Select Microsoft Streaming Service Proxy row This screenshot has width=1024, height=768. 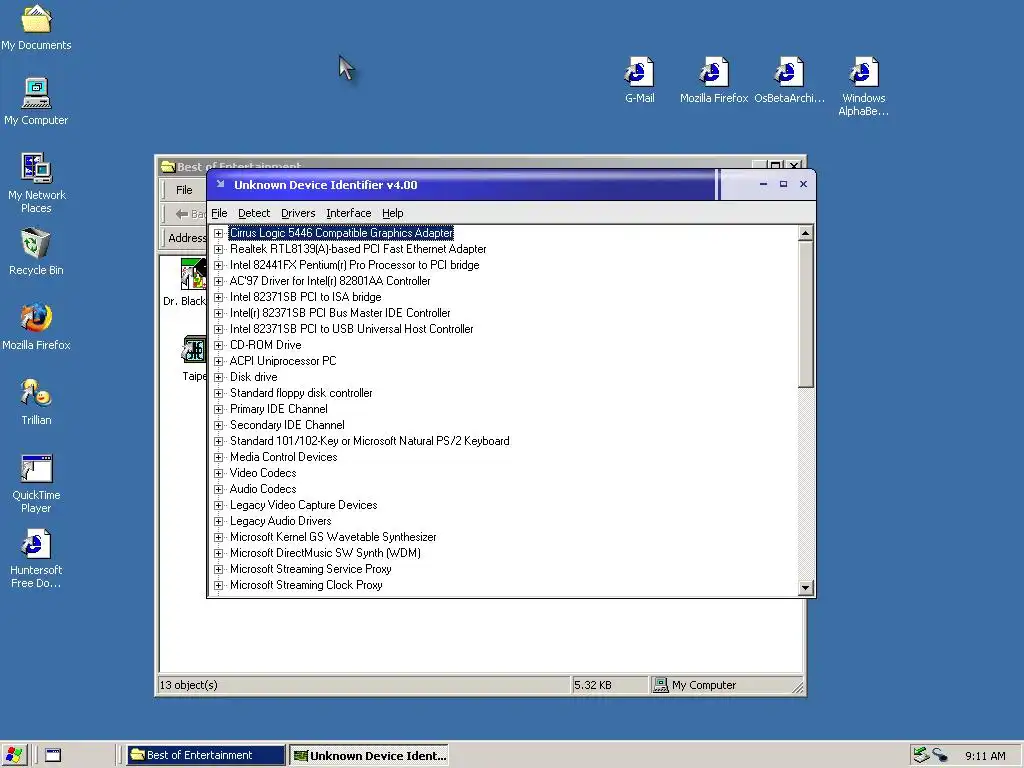coord(310,569)
